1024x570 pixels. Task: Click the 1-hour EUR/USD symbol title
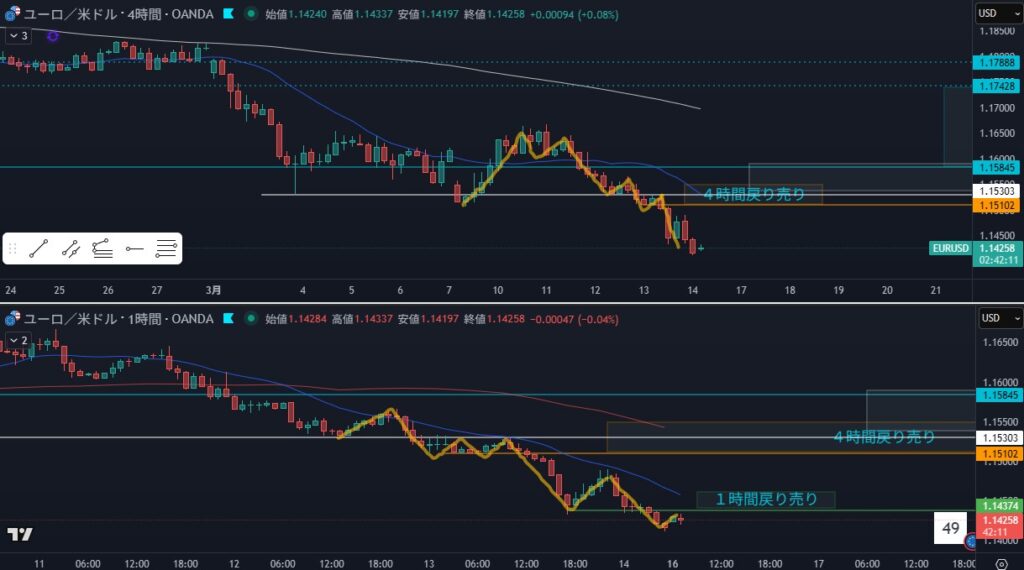(118, 319)
